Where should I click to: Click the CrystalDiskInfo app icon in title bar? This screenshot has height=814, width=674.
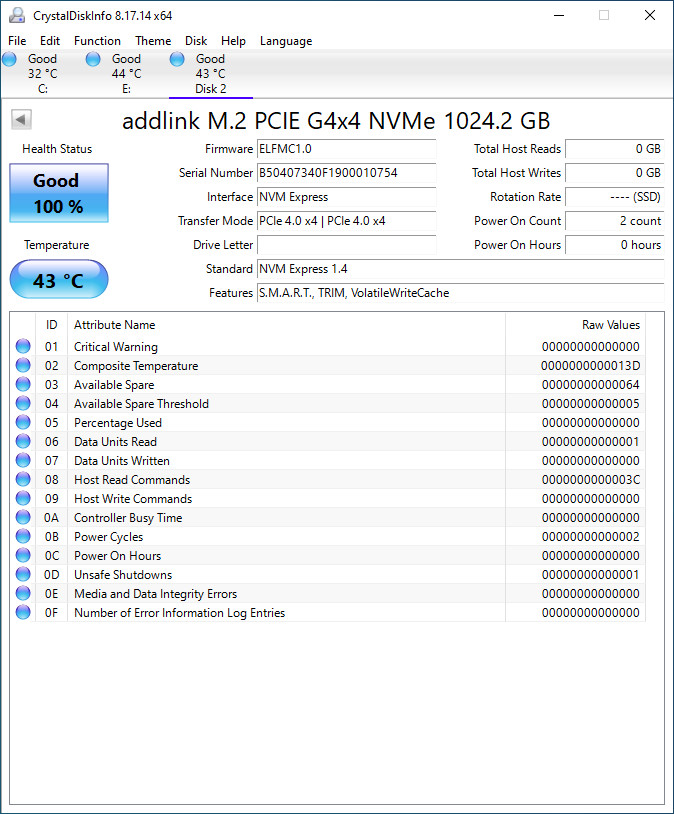tap(17, 16)
